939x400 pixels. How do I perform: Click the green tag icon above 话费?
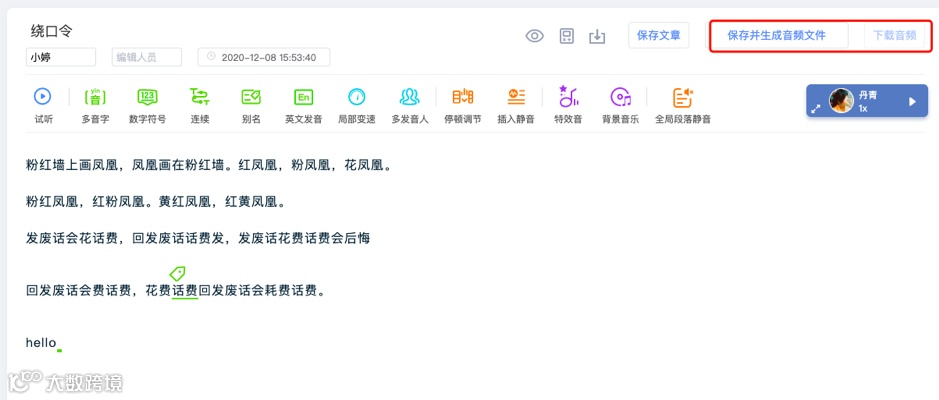coord(177,274)
